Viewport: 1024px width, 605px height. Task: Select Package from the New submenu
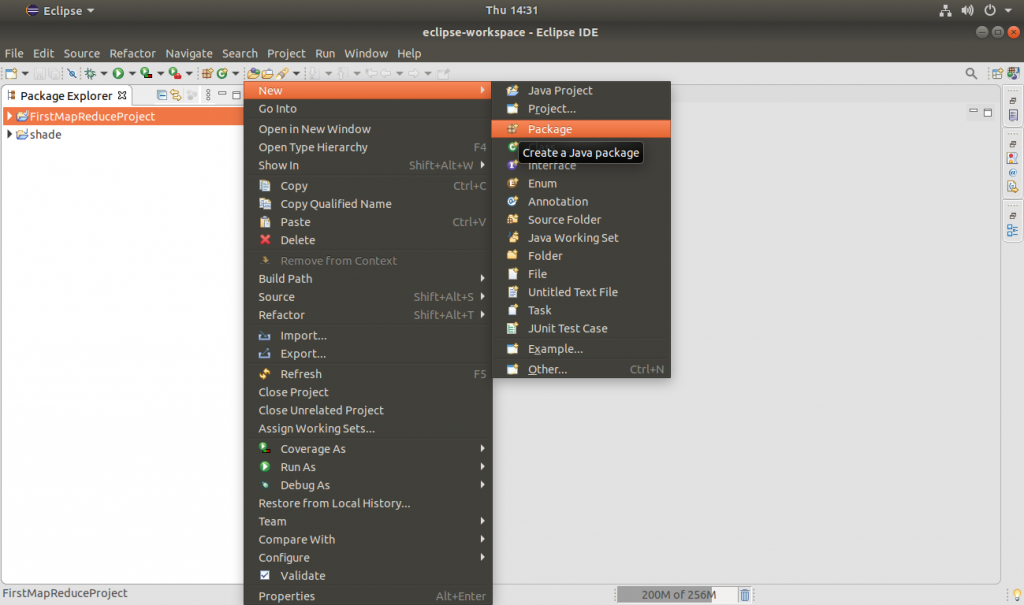tap(550, 129)
